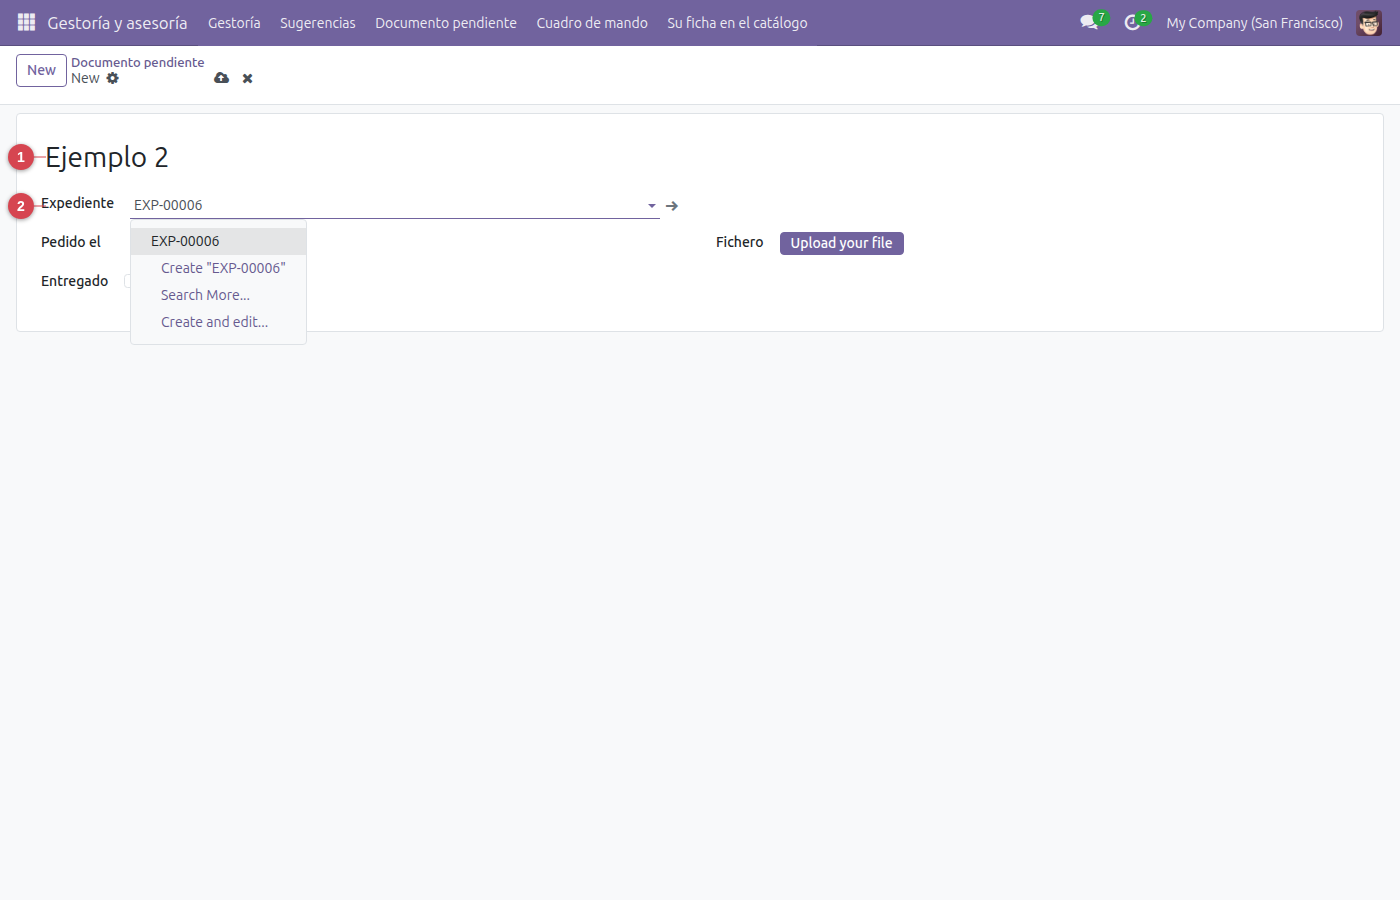The image size is (1400, 900).
Task: Click the Upload your file button
Action: pos(842,243)
